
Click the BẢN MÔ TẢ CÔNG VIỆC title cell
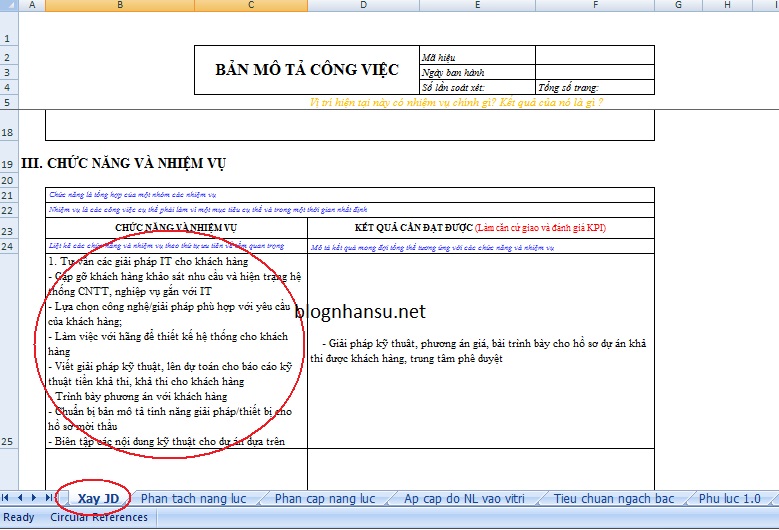(306, 70)
